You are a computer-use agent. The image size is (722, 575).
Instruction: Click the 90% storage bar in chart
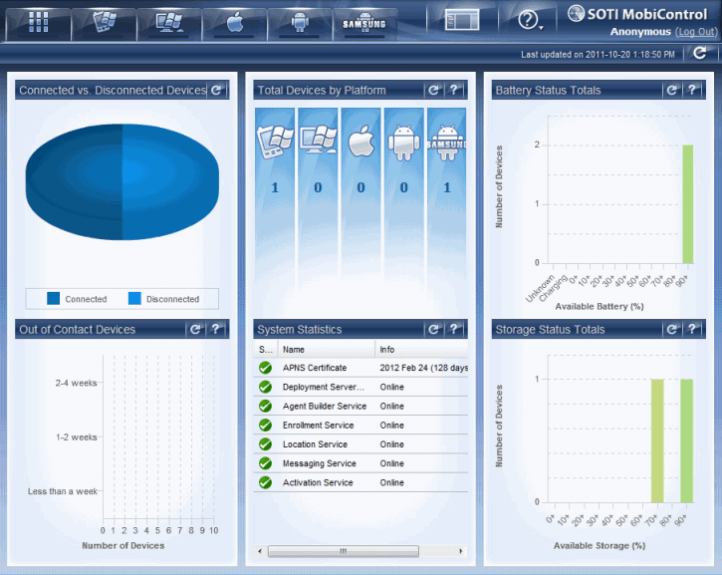click(x=687, y=441)
